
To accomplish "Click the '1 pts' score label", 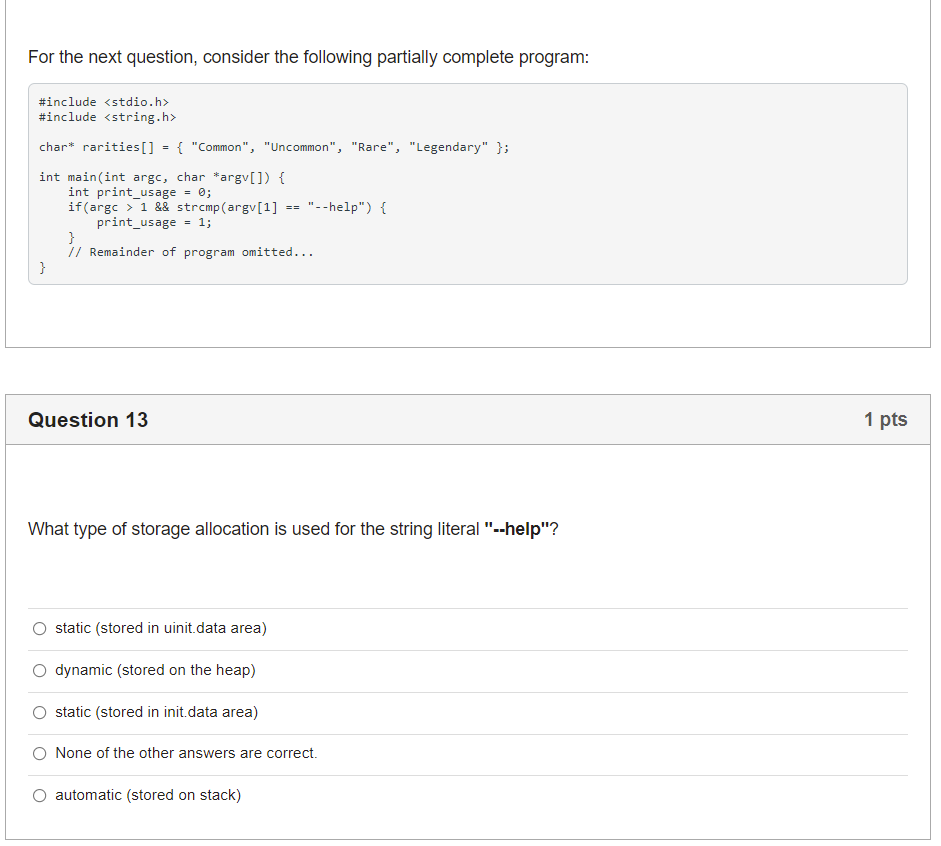I will pyautogui.click(x=885, y=420).
